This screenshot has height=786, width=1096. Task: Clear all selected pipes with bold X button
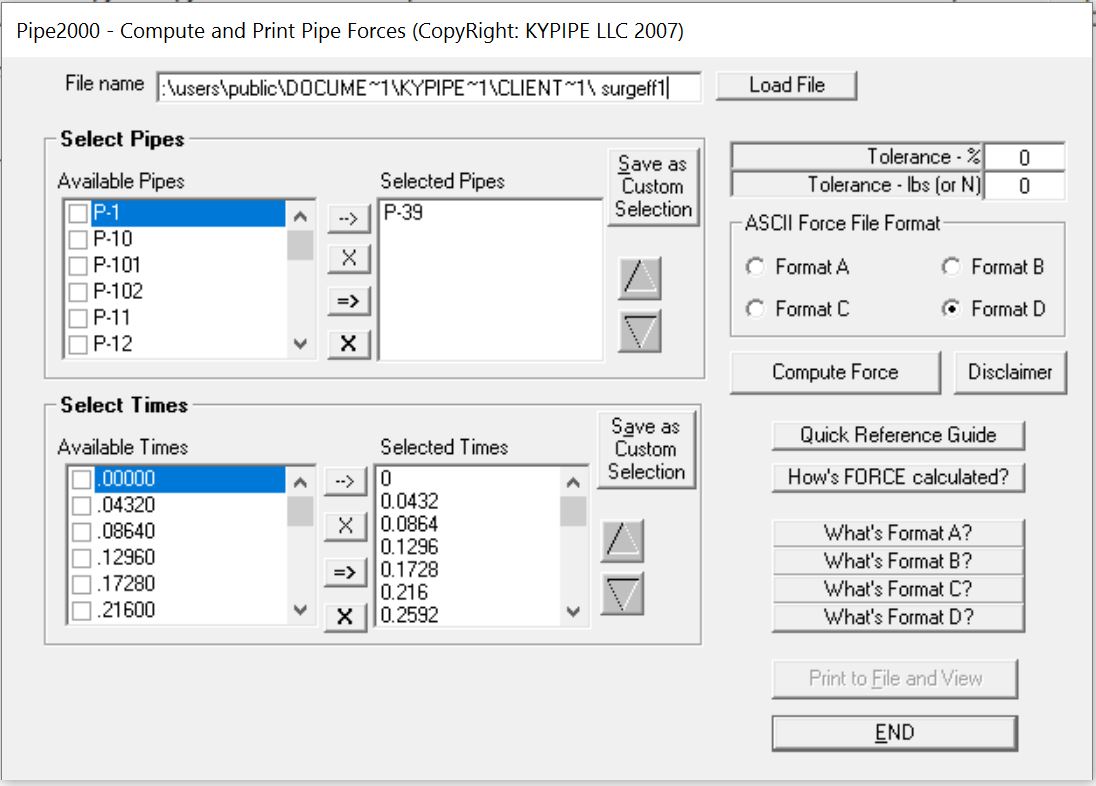point(348,343)
